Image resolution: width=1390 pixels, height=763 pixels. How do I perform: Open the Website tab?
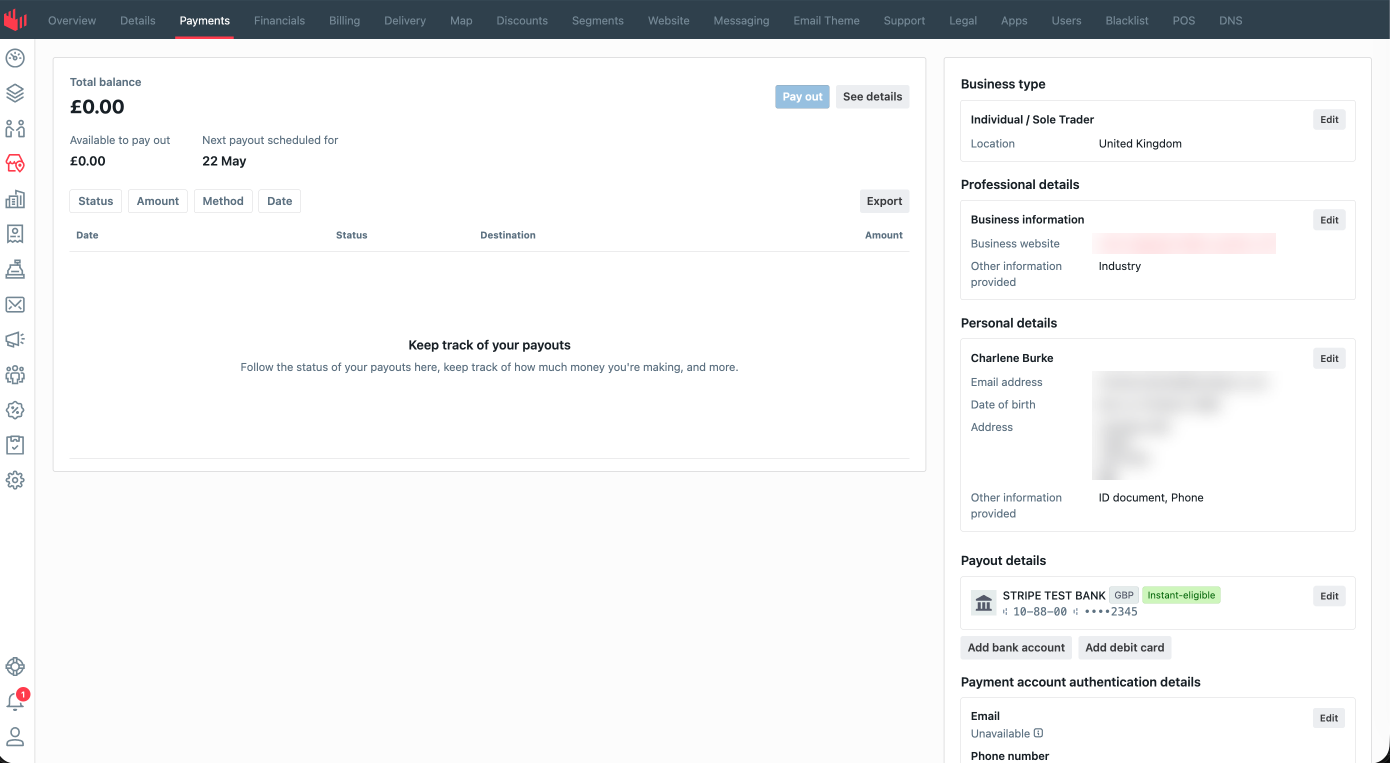tap(669, 20)
